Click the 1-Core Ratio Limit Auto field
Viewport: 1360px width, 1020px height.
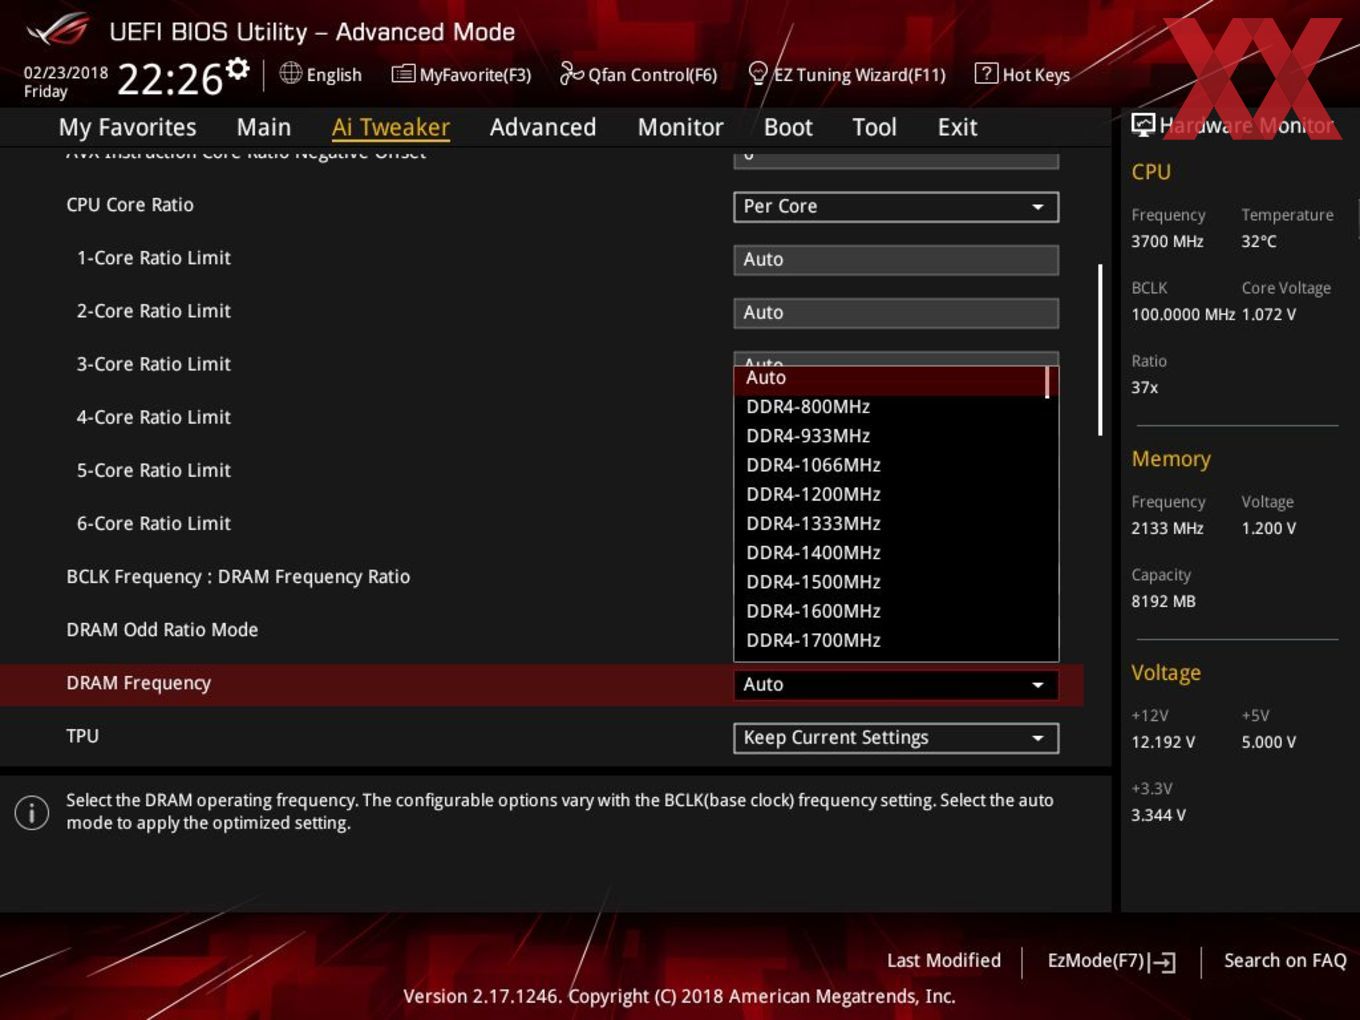tap(896, 259)
